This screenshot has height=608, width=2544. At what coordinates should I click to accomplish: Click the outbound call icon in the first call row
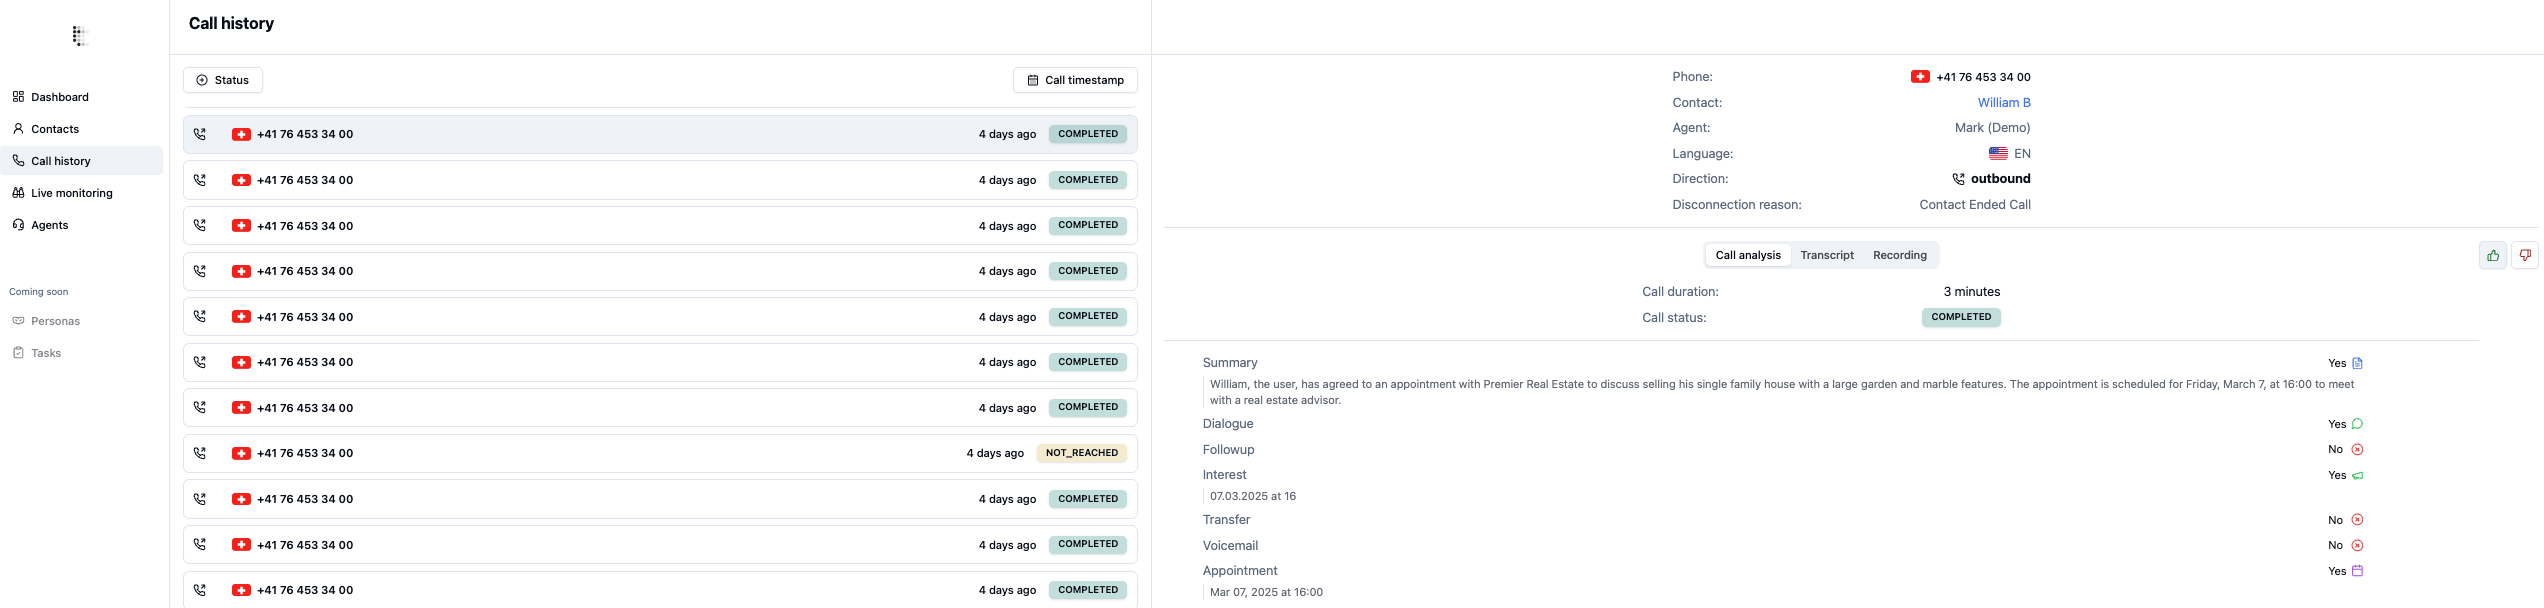coord(200,134)
